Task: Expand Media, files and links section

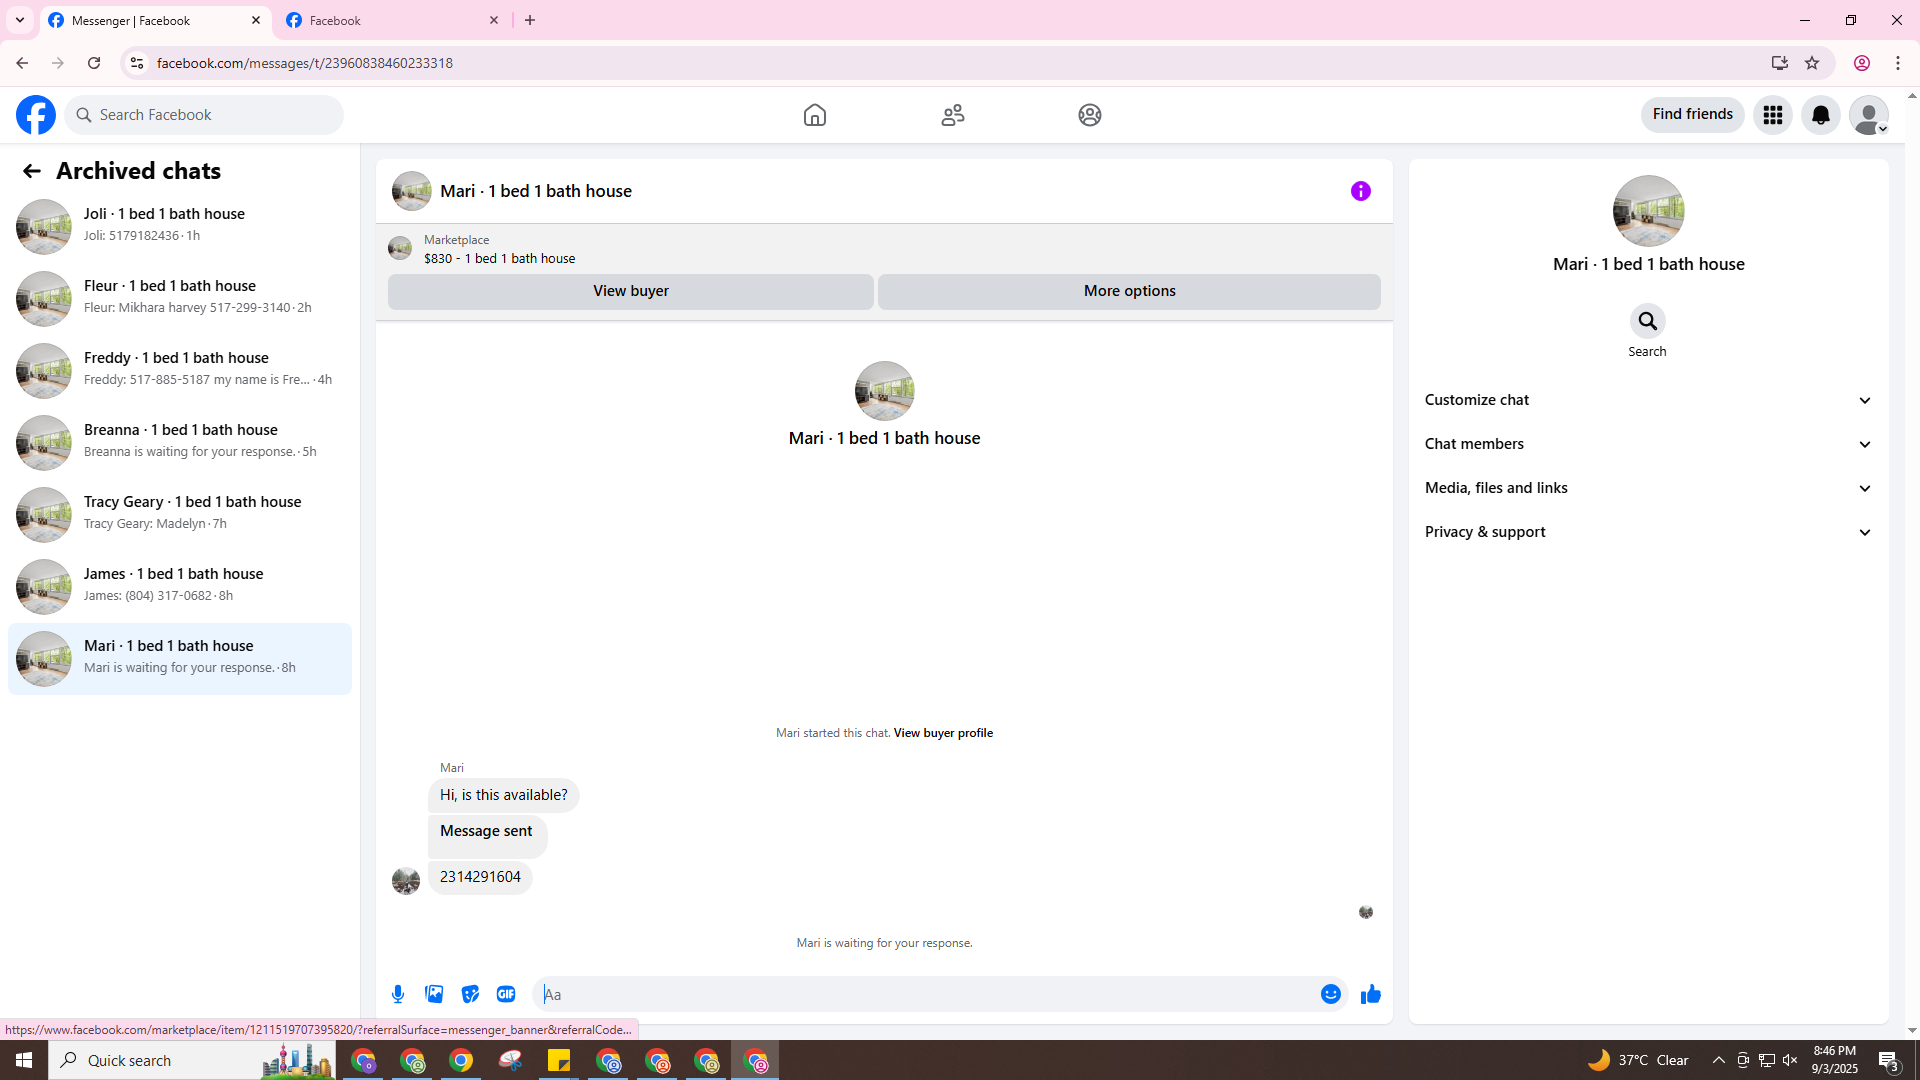Action: click(x=1648, y=488)
